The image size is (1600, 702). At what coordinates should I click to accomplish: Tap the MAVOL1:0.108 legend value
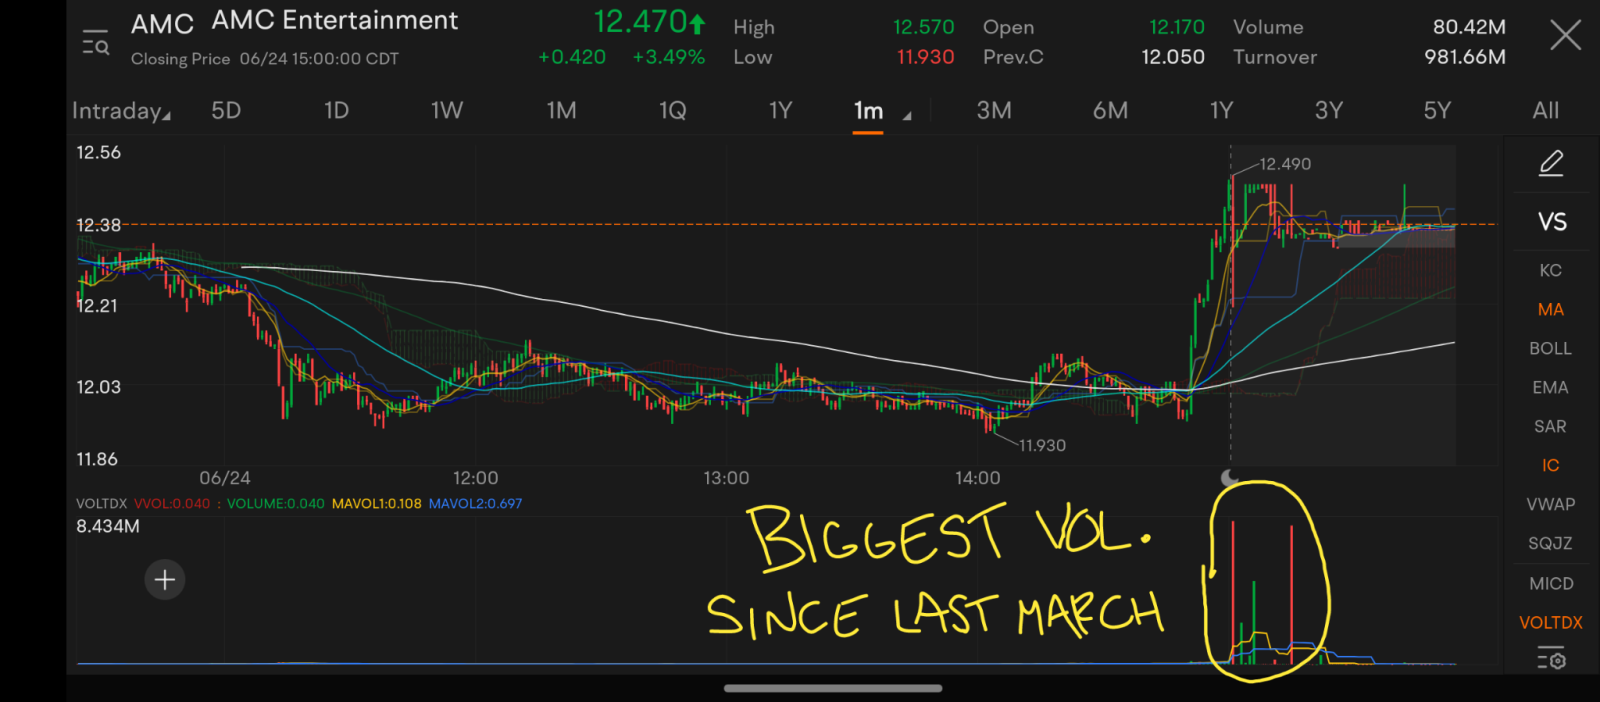pos(377,504)
